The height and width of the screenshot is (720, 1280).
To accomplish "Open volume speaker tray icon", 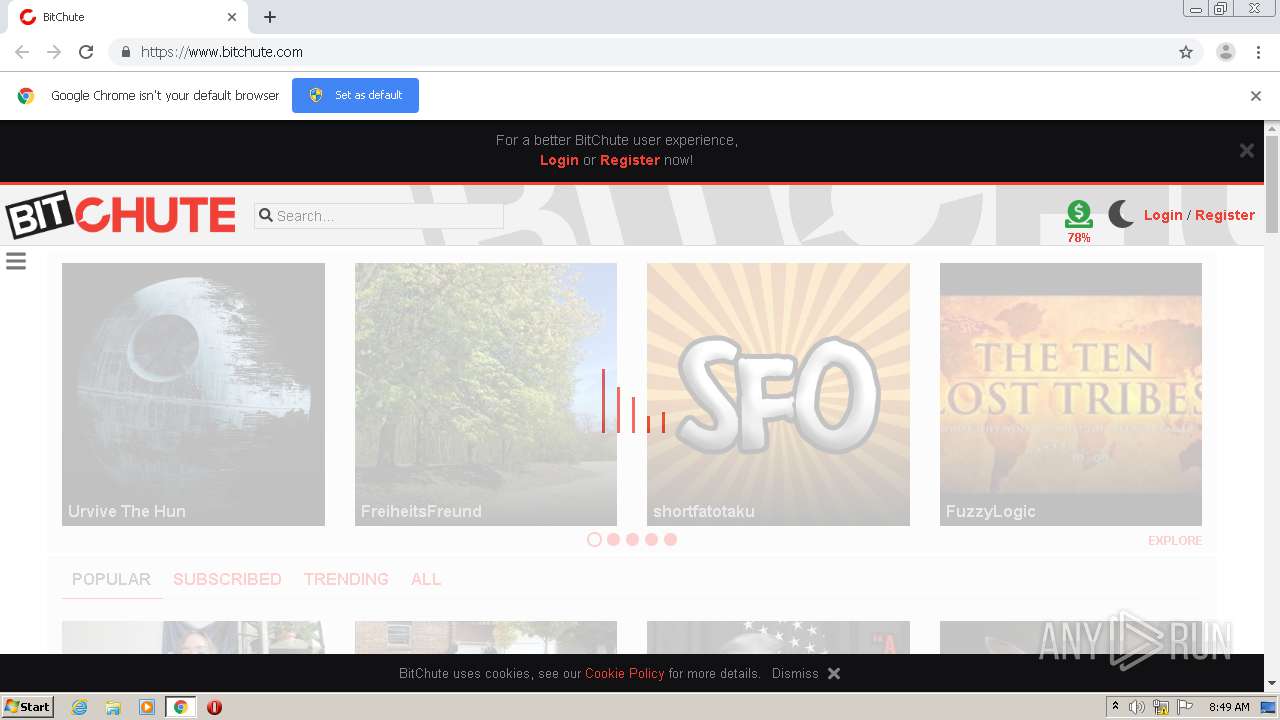I will pos(1137,707).
